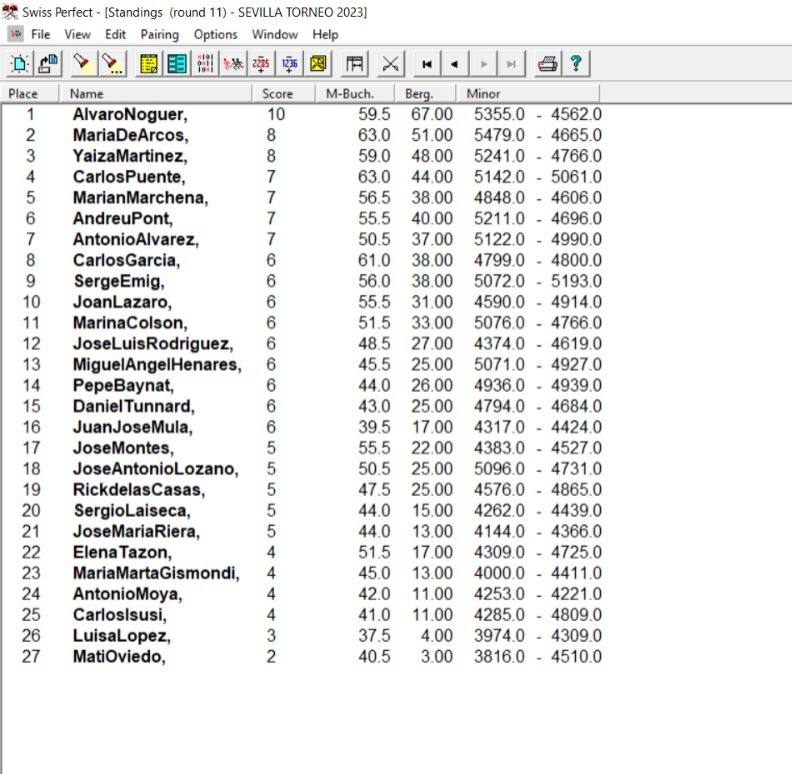Select player DanielTunnard
Image resolution: width=792 pixels, height=774 pixels.
[134, 406]
